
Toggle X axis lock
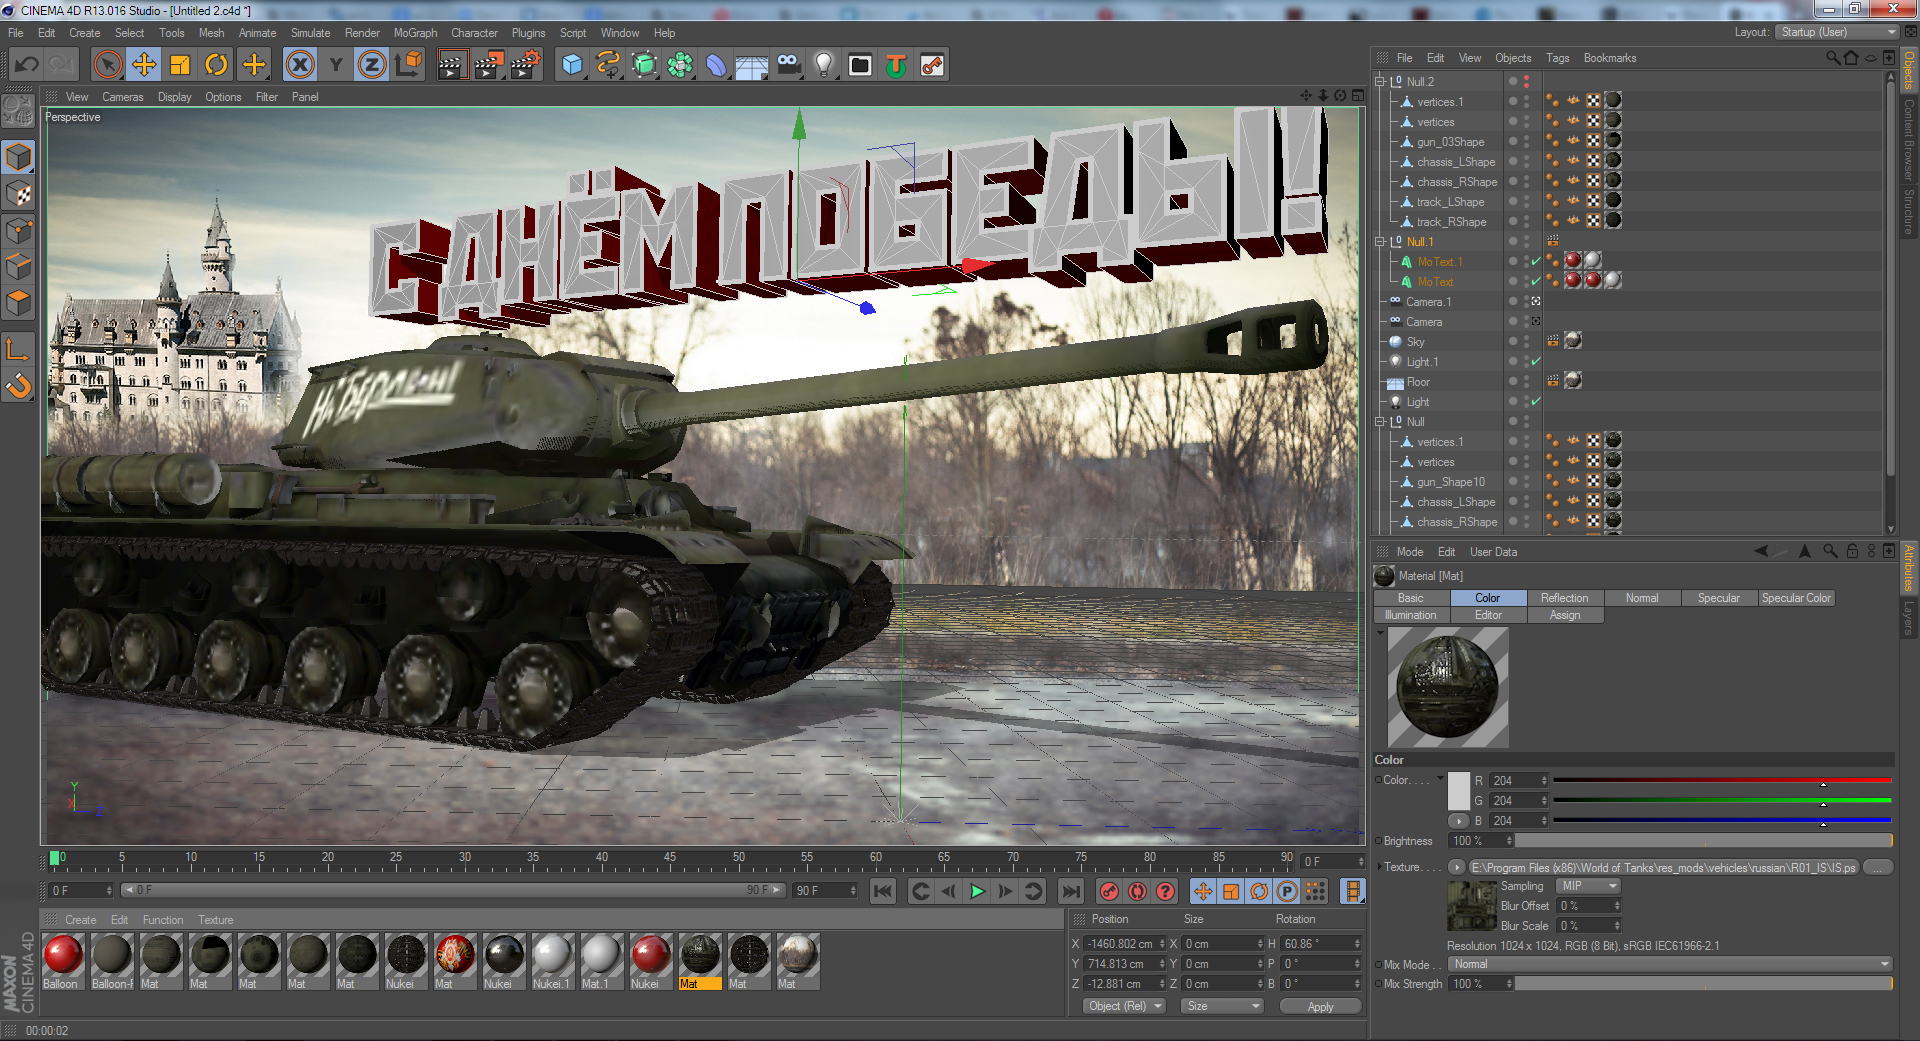pyautogui.click(x=300, y=65)
